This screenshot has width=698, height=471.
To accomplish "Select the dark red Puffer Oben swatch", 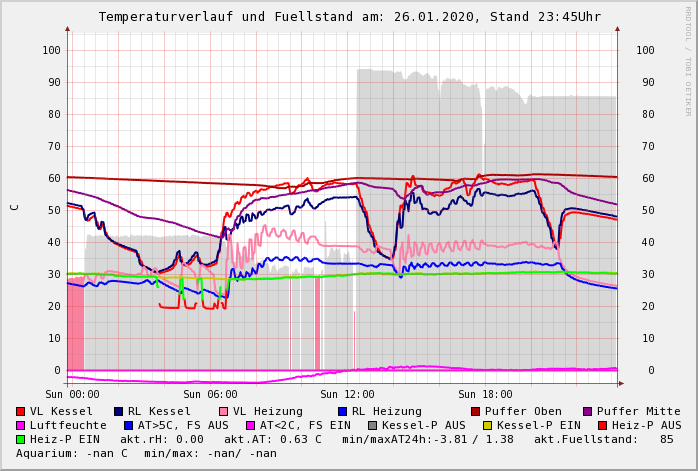I will click(x=476, y=411).
